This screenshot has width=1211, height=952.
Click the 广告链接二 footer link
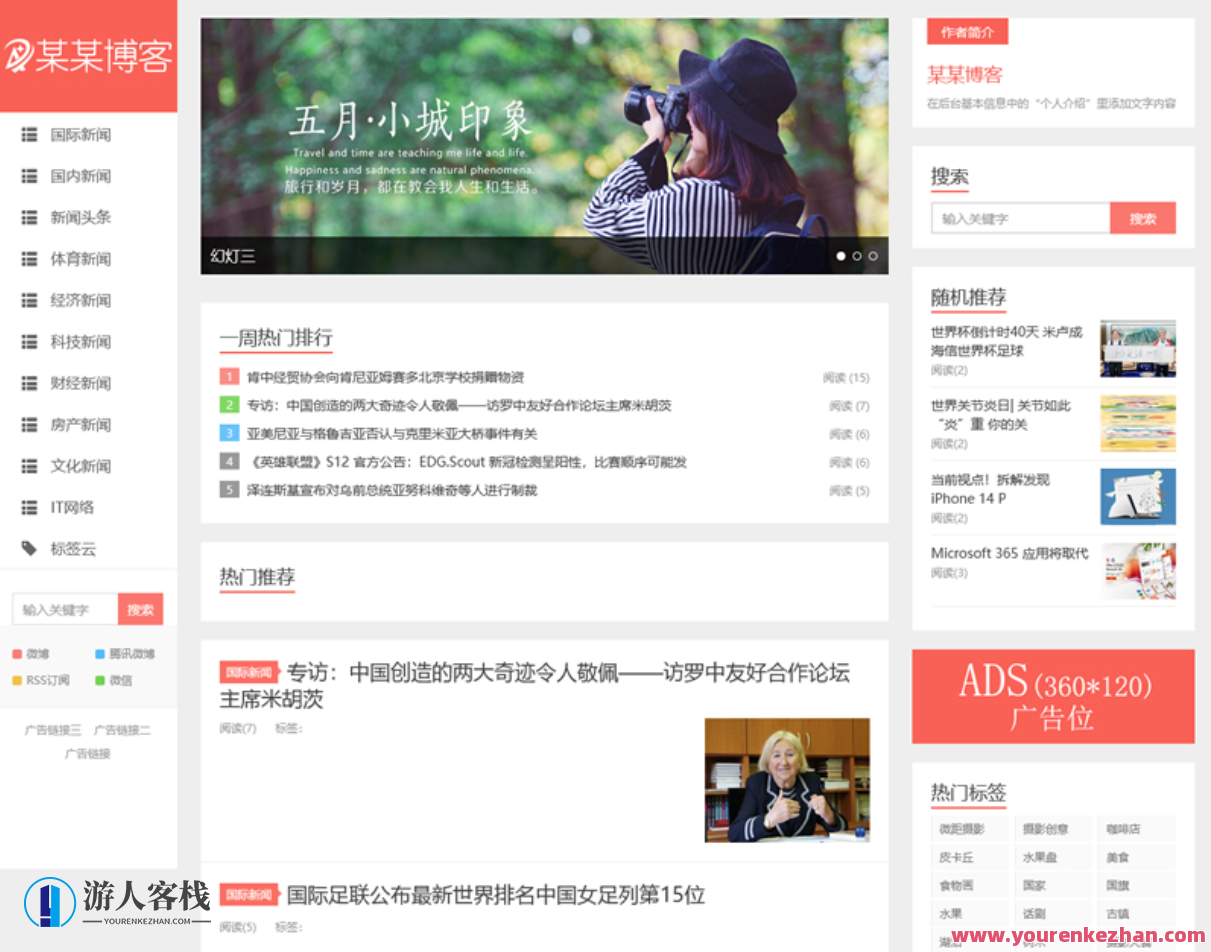pos(123,729)
